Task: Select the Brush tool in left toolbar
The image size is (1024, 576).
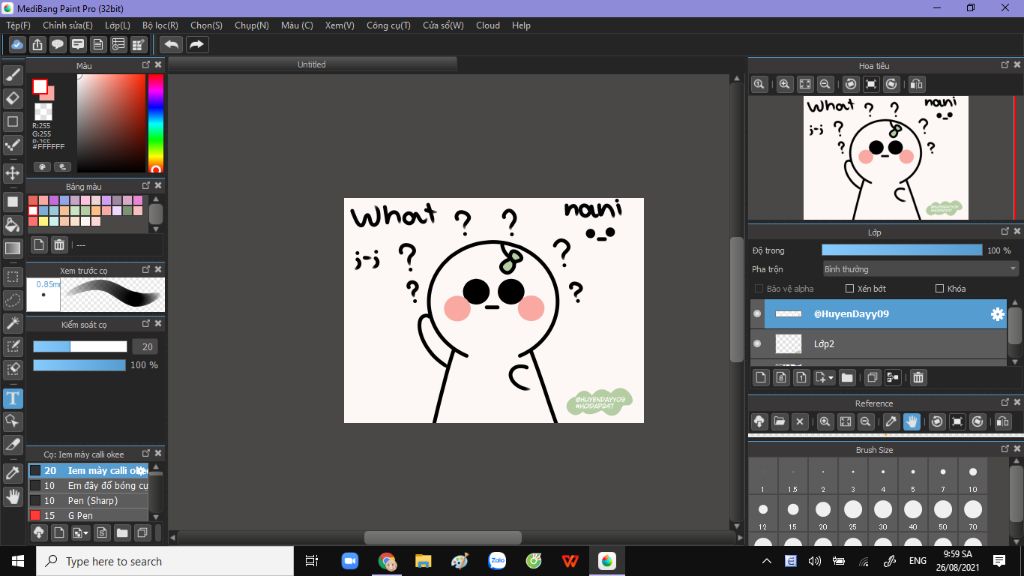Action: click(12, 75)
